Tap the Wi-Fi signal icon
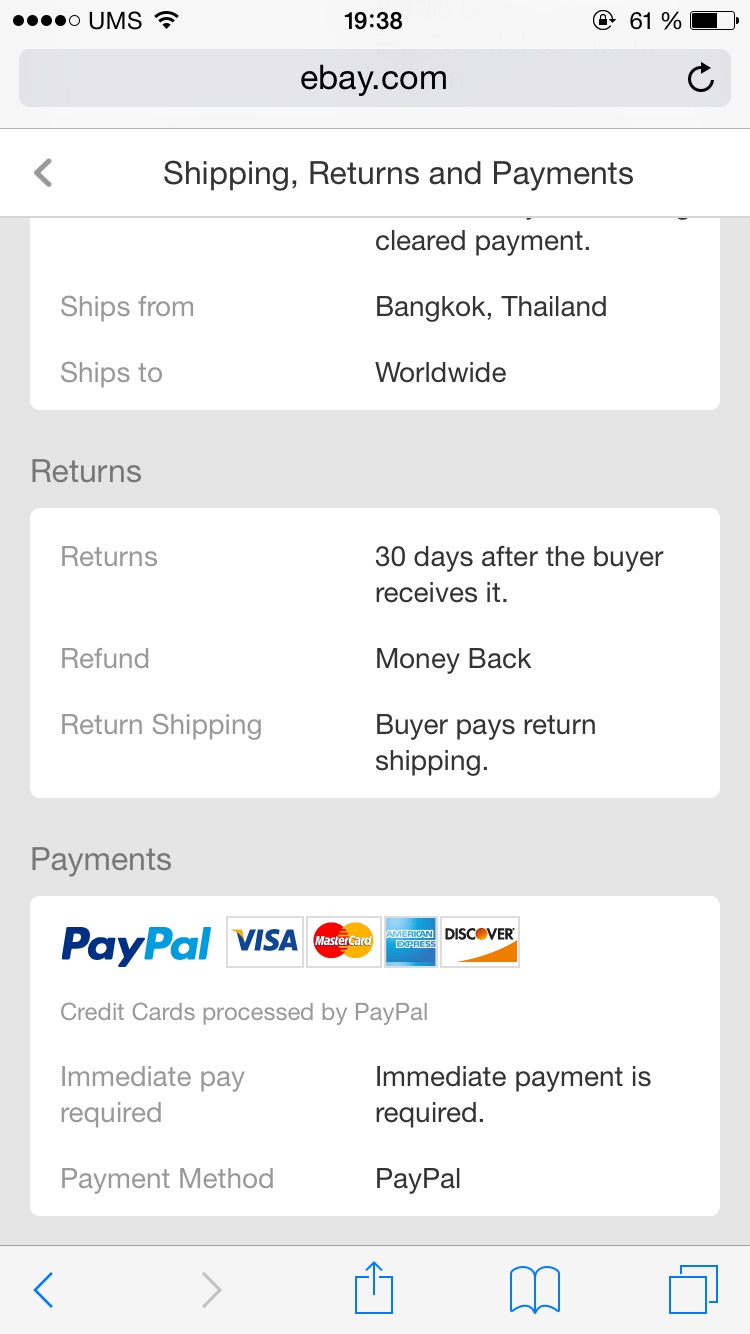 (167, 21)
